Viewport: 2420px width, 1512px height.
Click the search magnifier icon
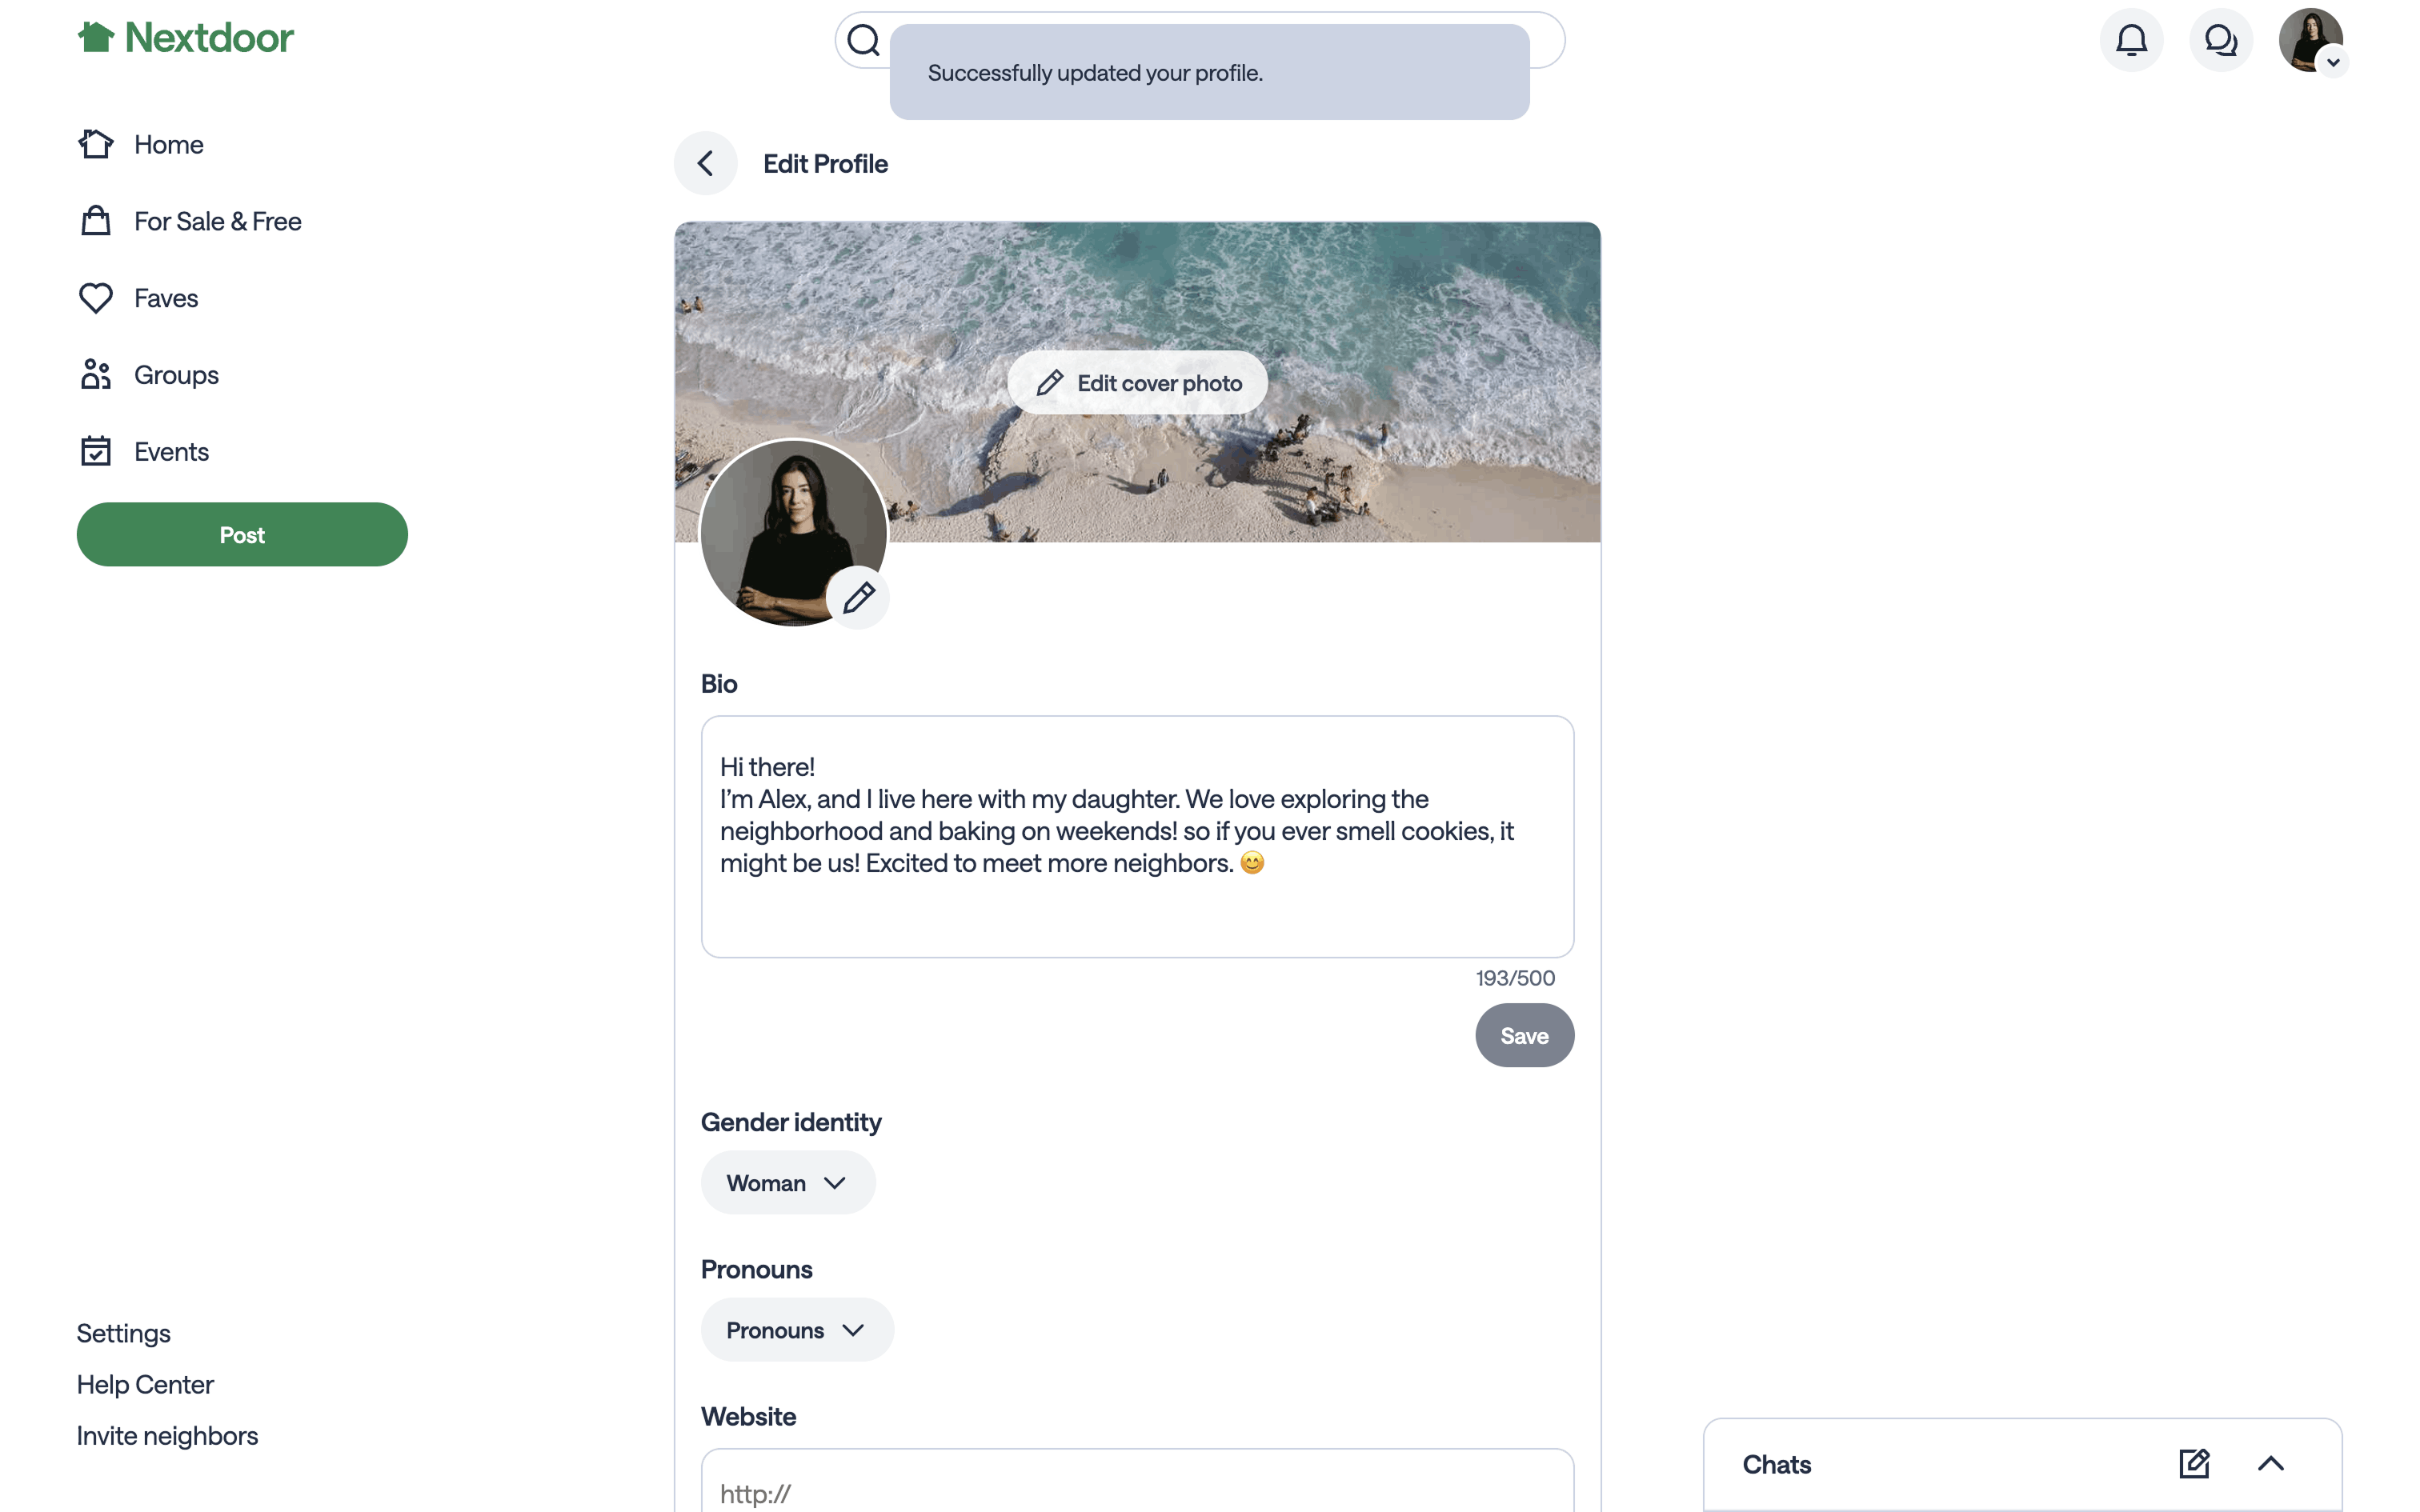[x=863, y=40]
